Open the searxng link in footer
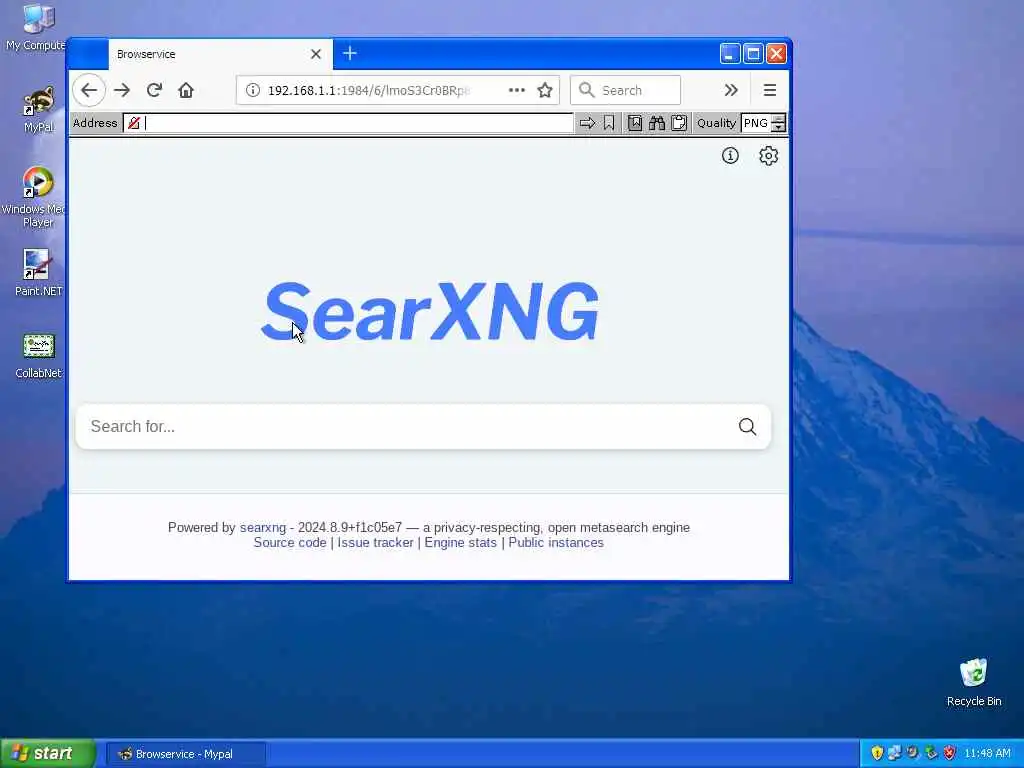Viewport: 1024px width, 768px height. pyautogui.click(x=263, y=528)
